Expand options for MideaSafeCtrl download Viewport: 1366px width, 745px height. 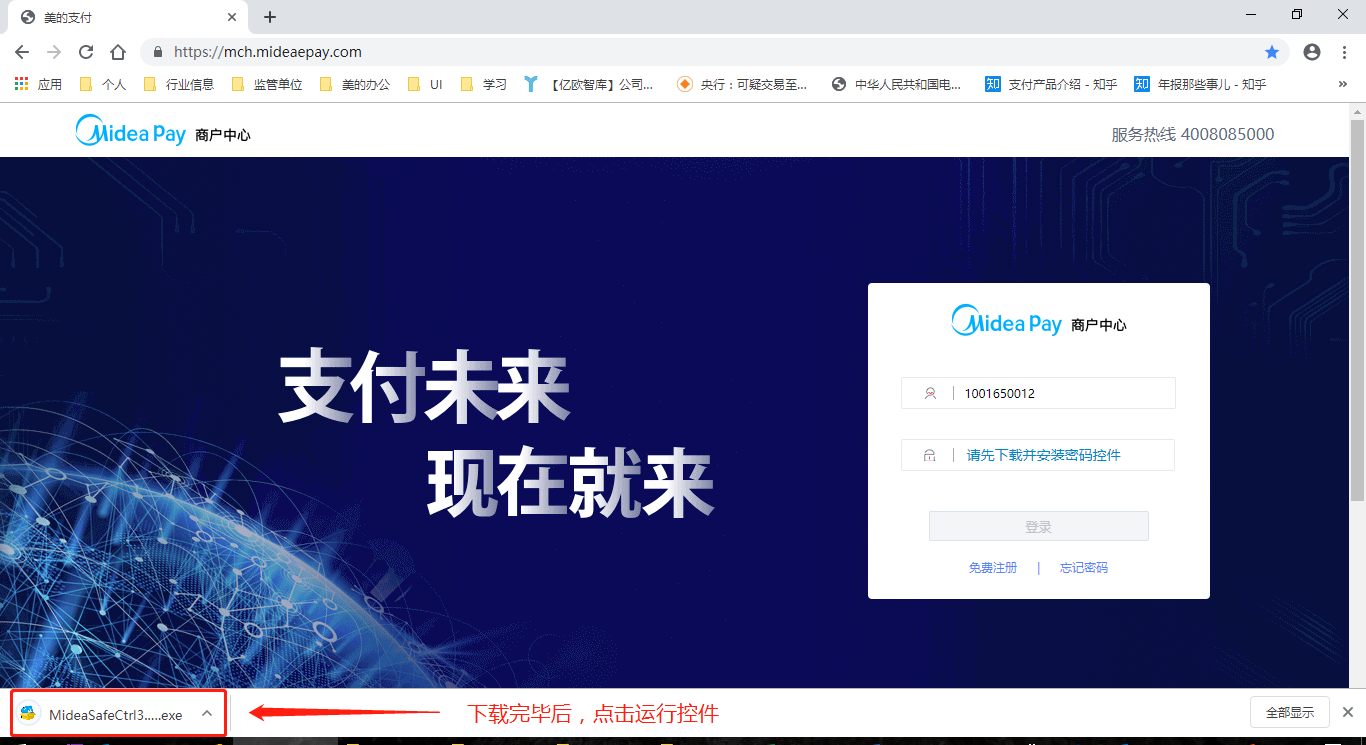coord(206,714)
